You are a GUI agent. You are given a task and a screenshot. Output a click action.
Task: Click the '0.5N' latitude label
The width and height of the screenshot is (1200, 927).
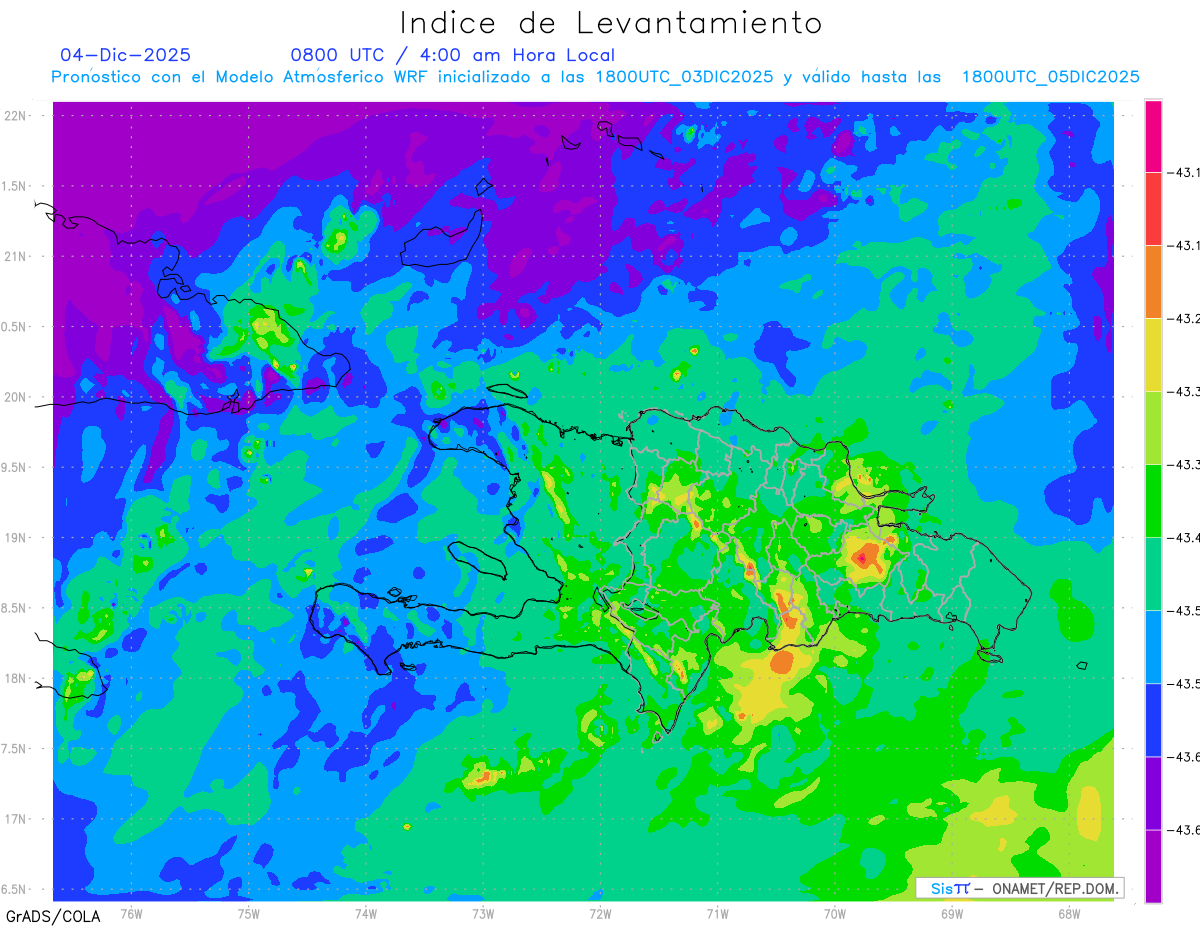(x=15, y=327)
